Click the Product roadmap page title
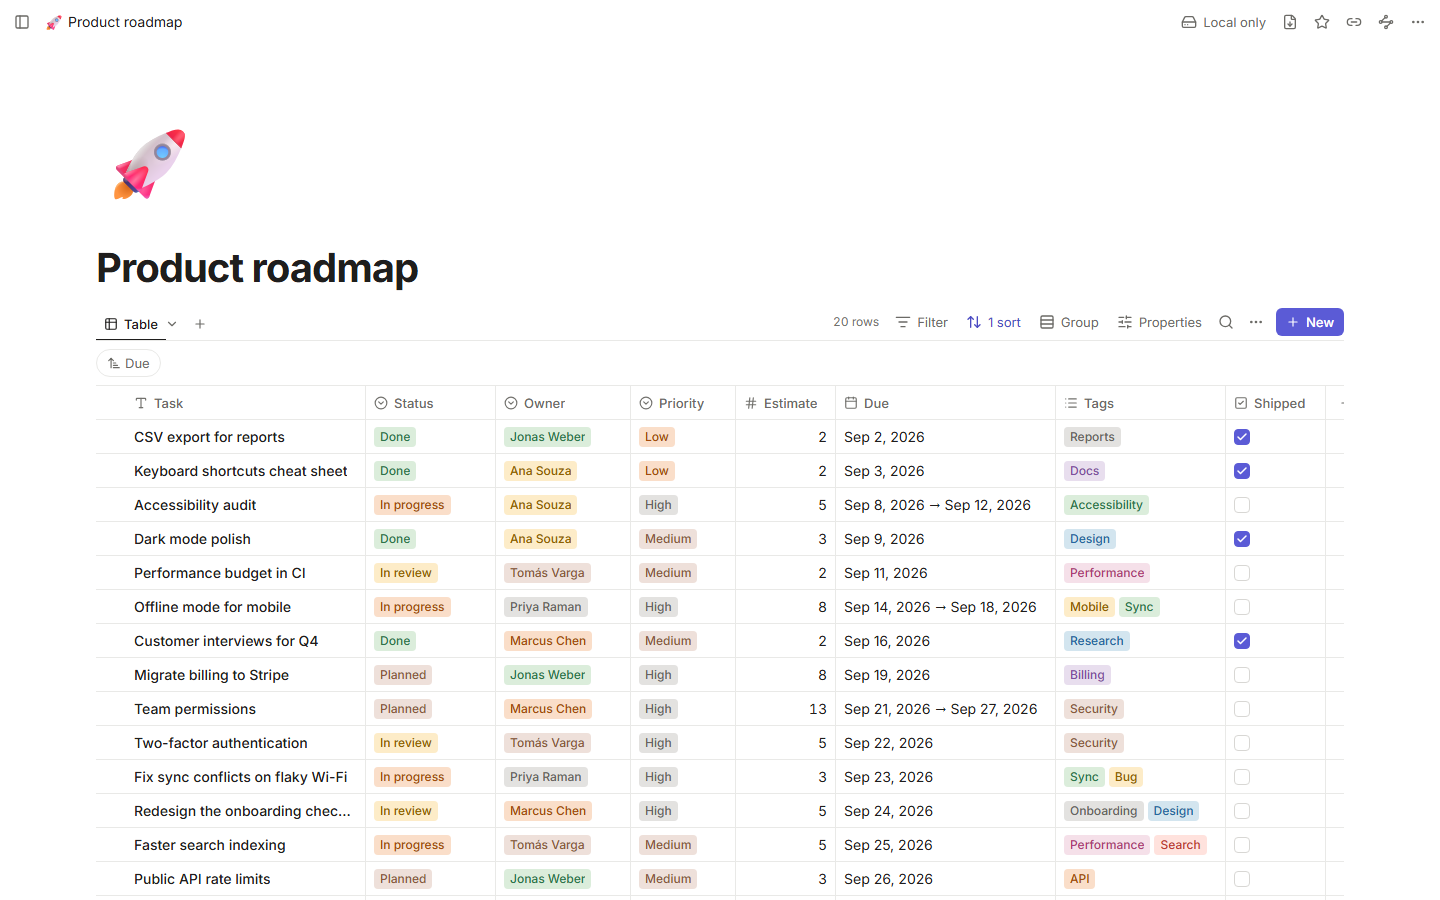 [x=257, y=268]
